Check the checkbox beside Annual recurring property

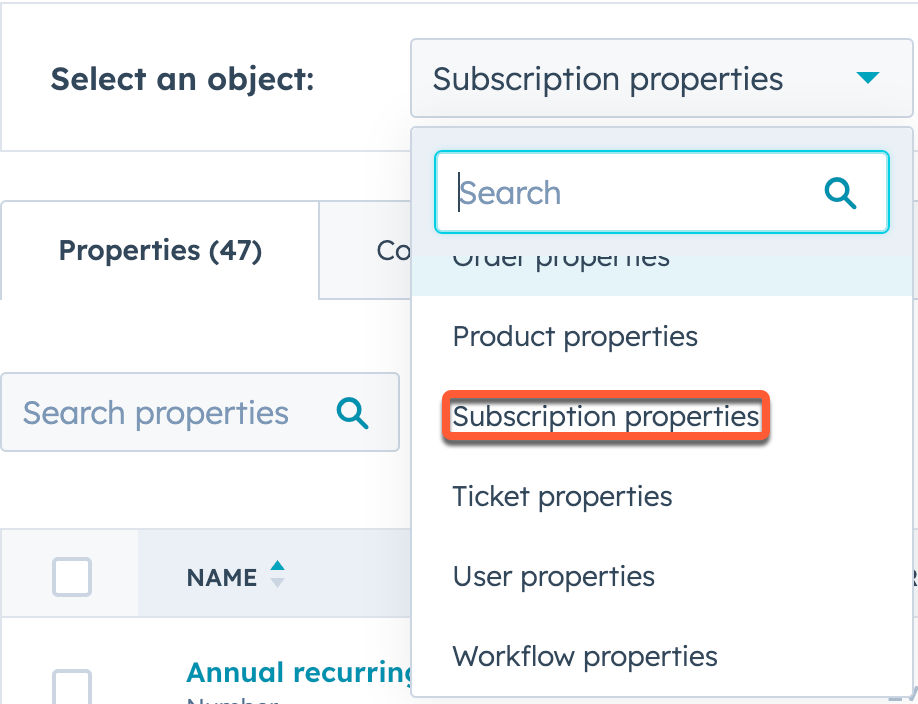pos(70,687)
